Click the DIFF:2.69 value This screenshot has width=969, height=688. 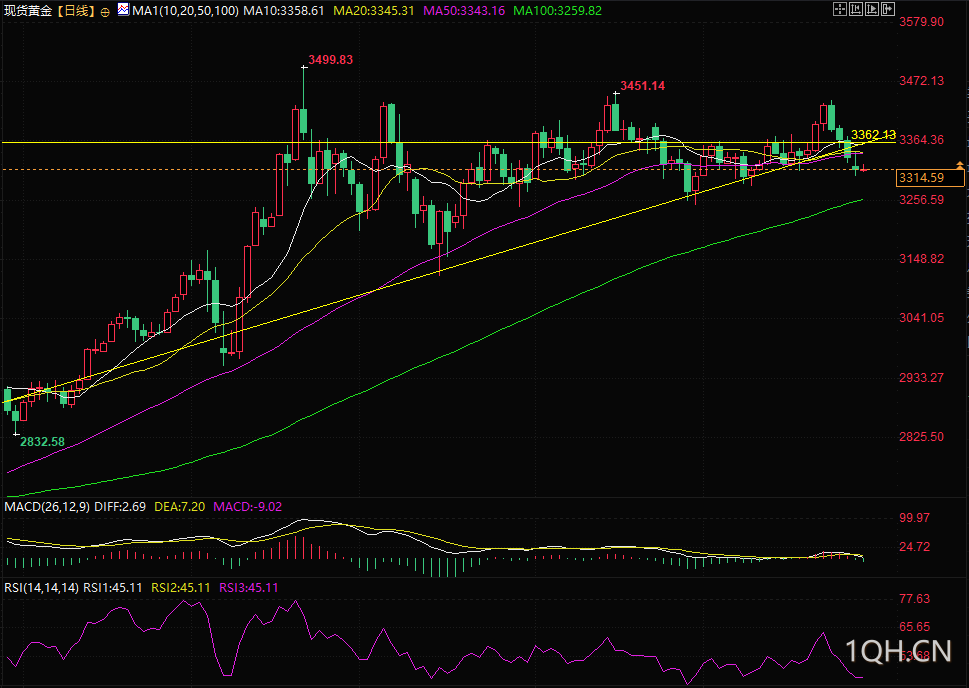coord(120,507)
